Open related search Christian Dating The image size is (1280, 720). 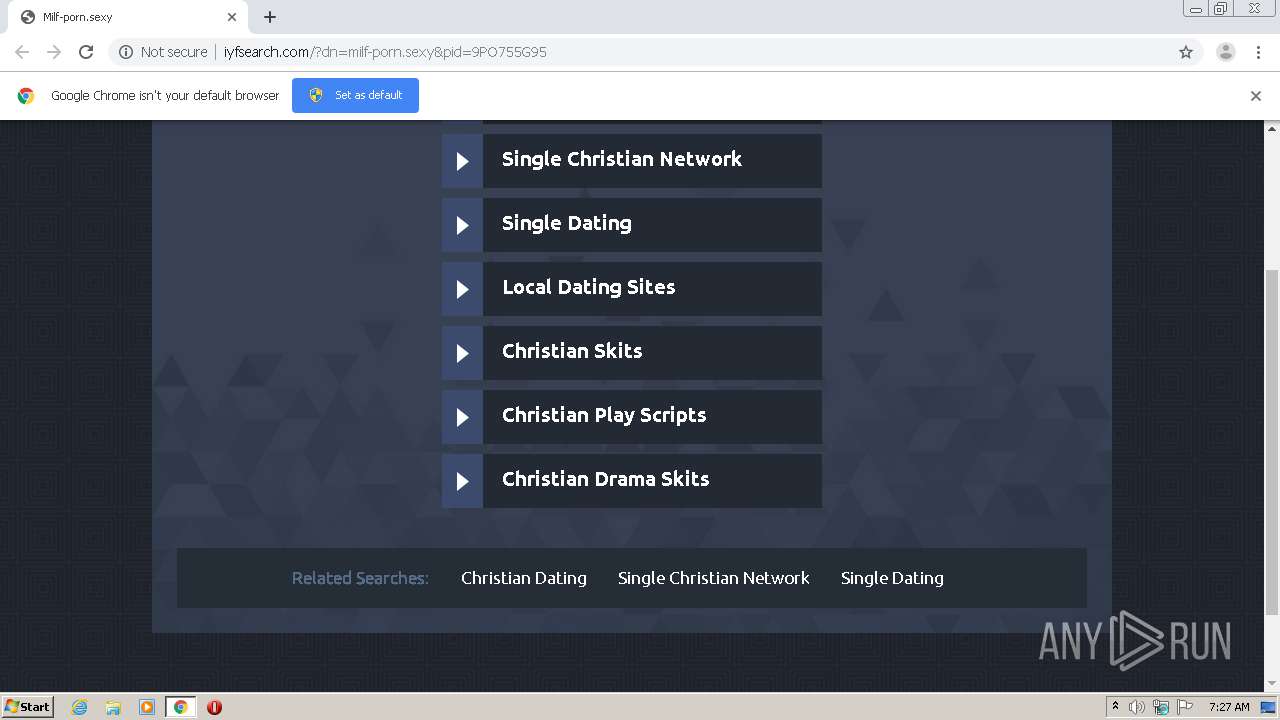524,578
